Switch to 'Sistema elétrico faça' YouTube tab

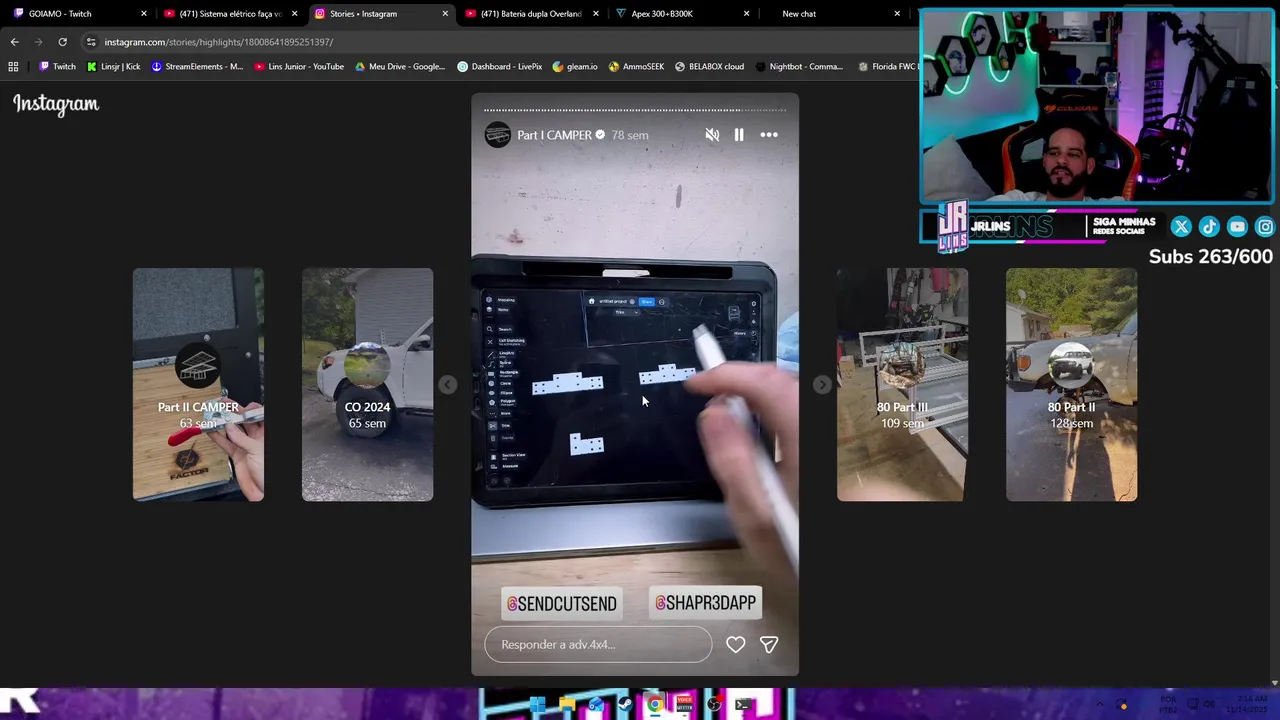[229, 14]
